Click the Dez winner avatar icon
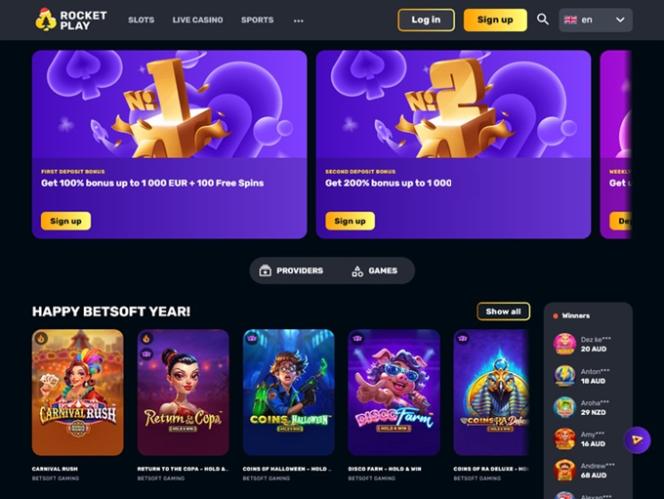664x499 pixels. click(565, 344)
